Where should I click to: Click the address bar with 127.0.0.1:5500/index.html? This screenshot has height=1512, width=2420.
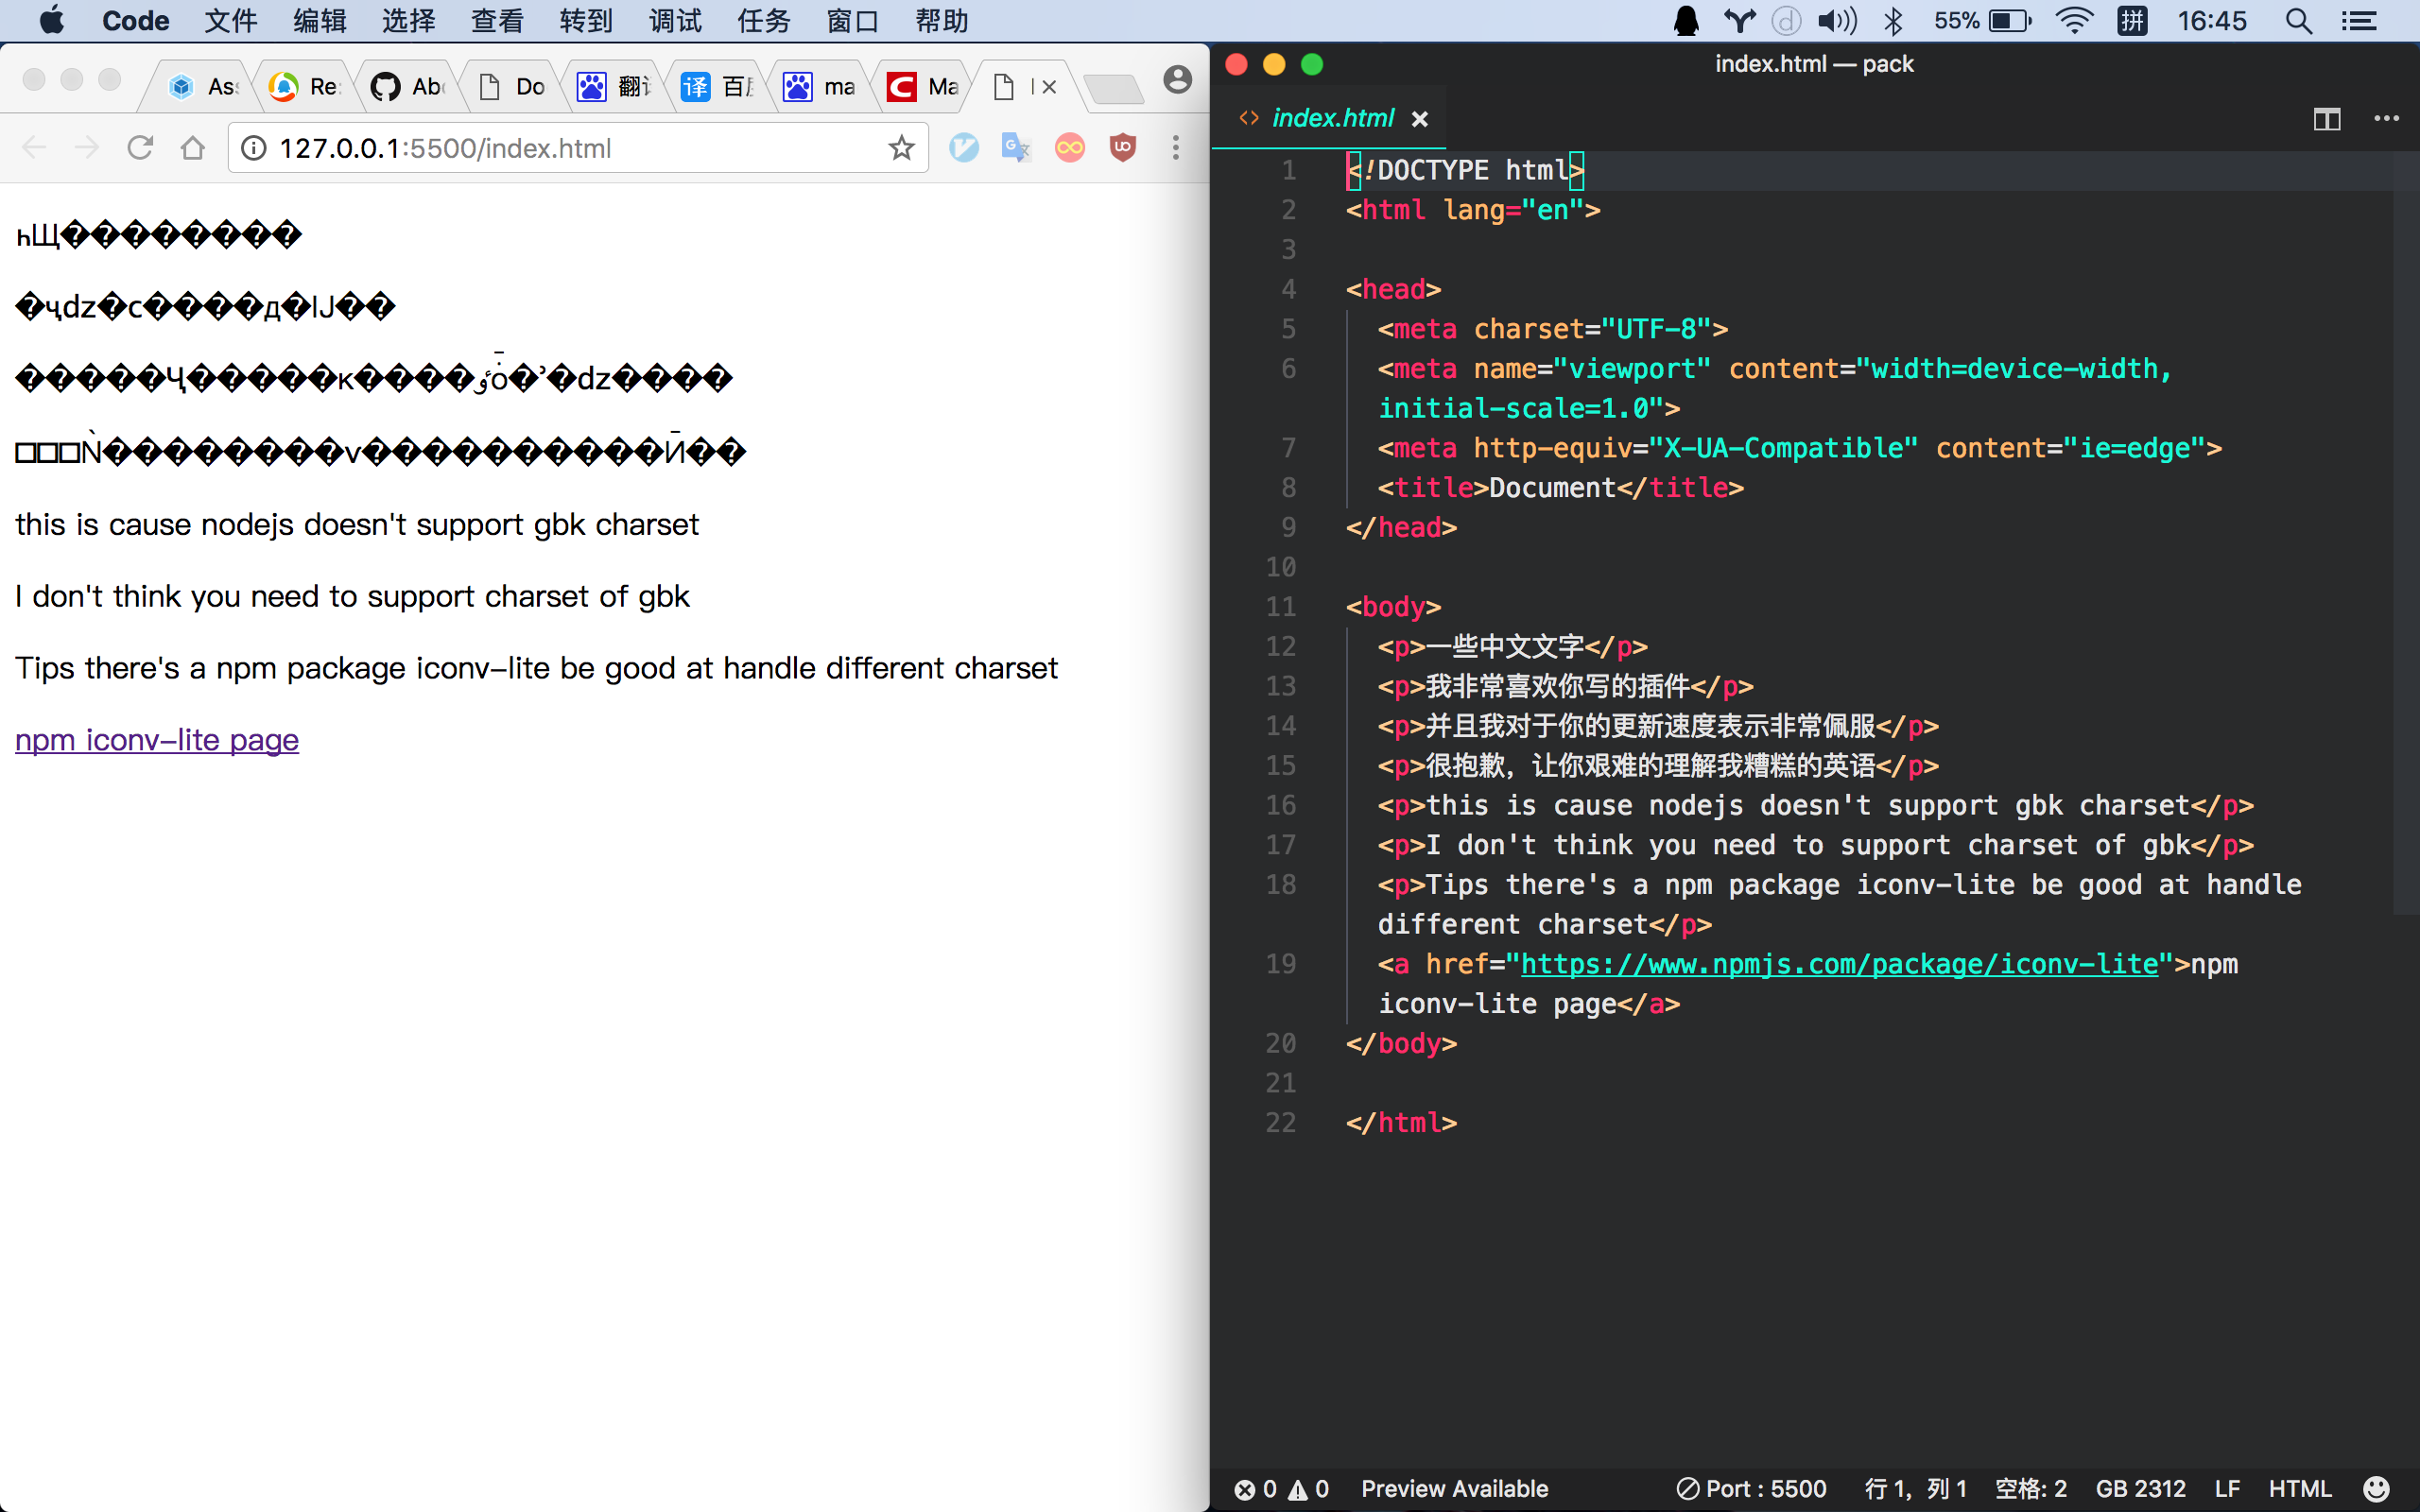click(x=577, y=148)
